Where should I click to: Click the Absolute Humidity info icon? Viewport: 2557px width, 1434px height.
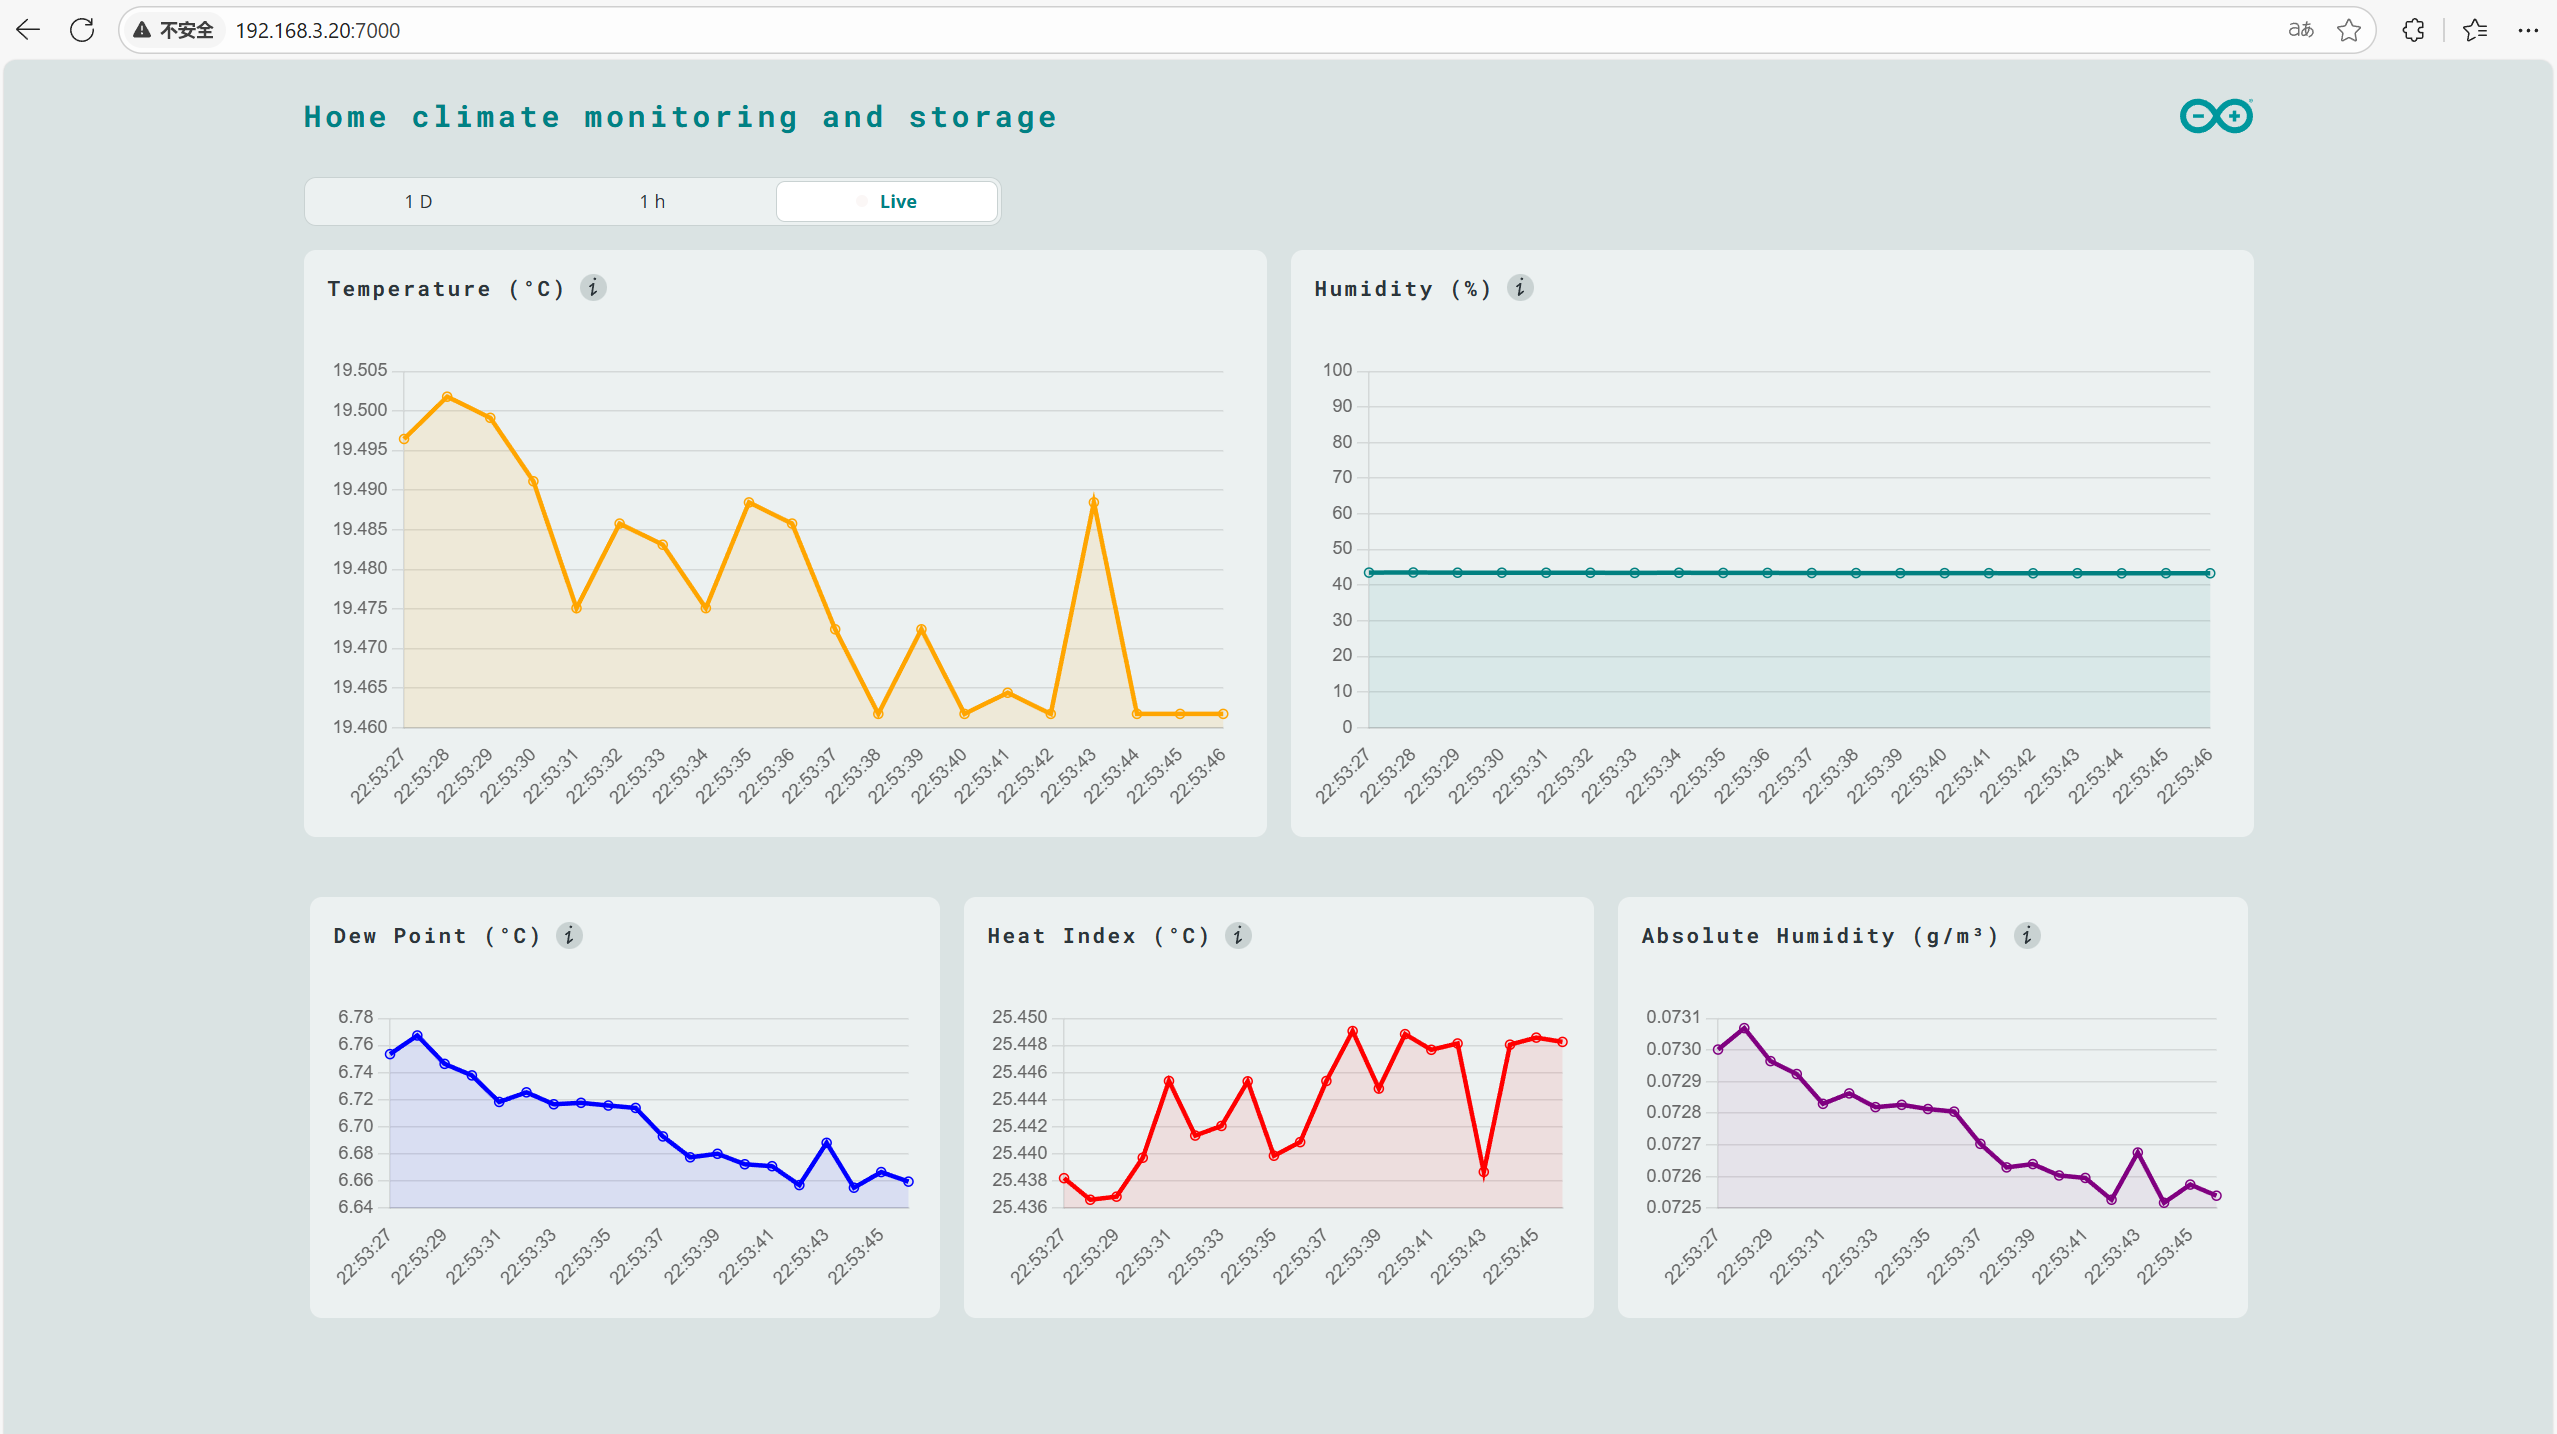tap(2027, 935)
